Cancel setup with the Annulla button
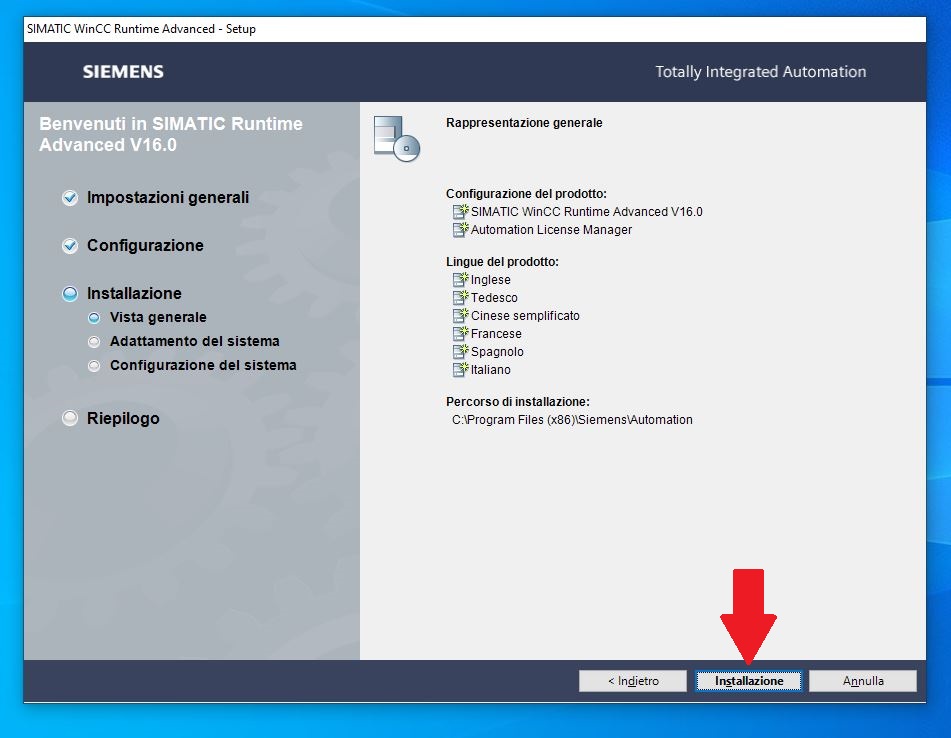Image resolution: width=951 pixels, height=738 pixels. (862, 681)
